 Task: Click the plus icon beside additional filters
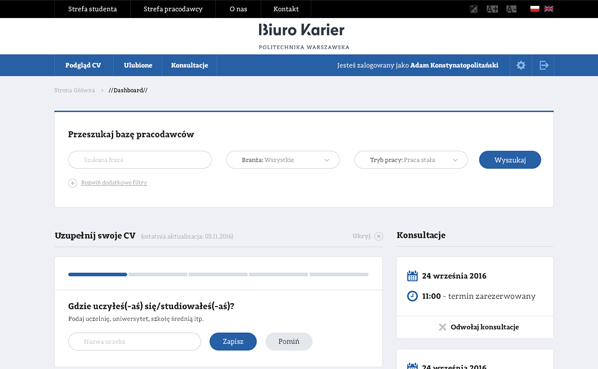pos(72,183)
